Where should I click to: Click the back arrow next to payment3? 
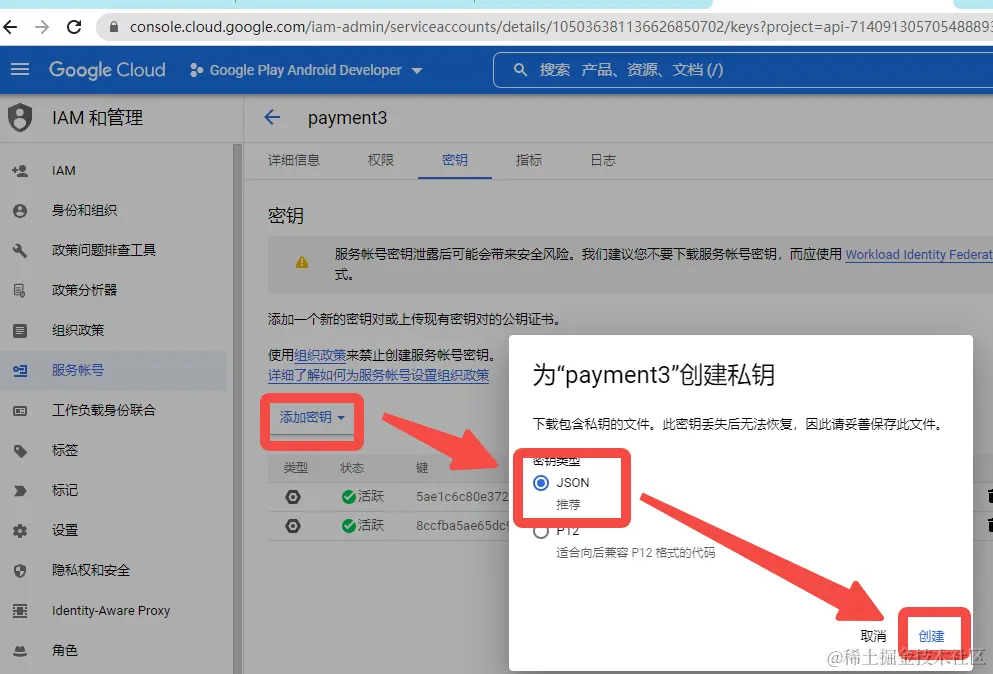click(272, 117)
